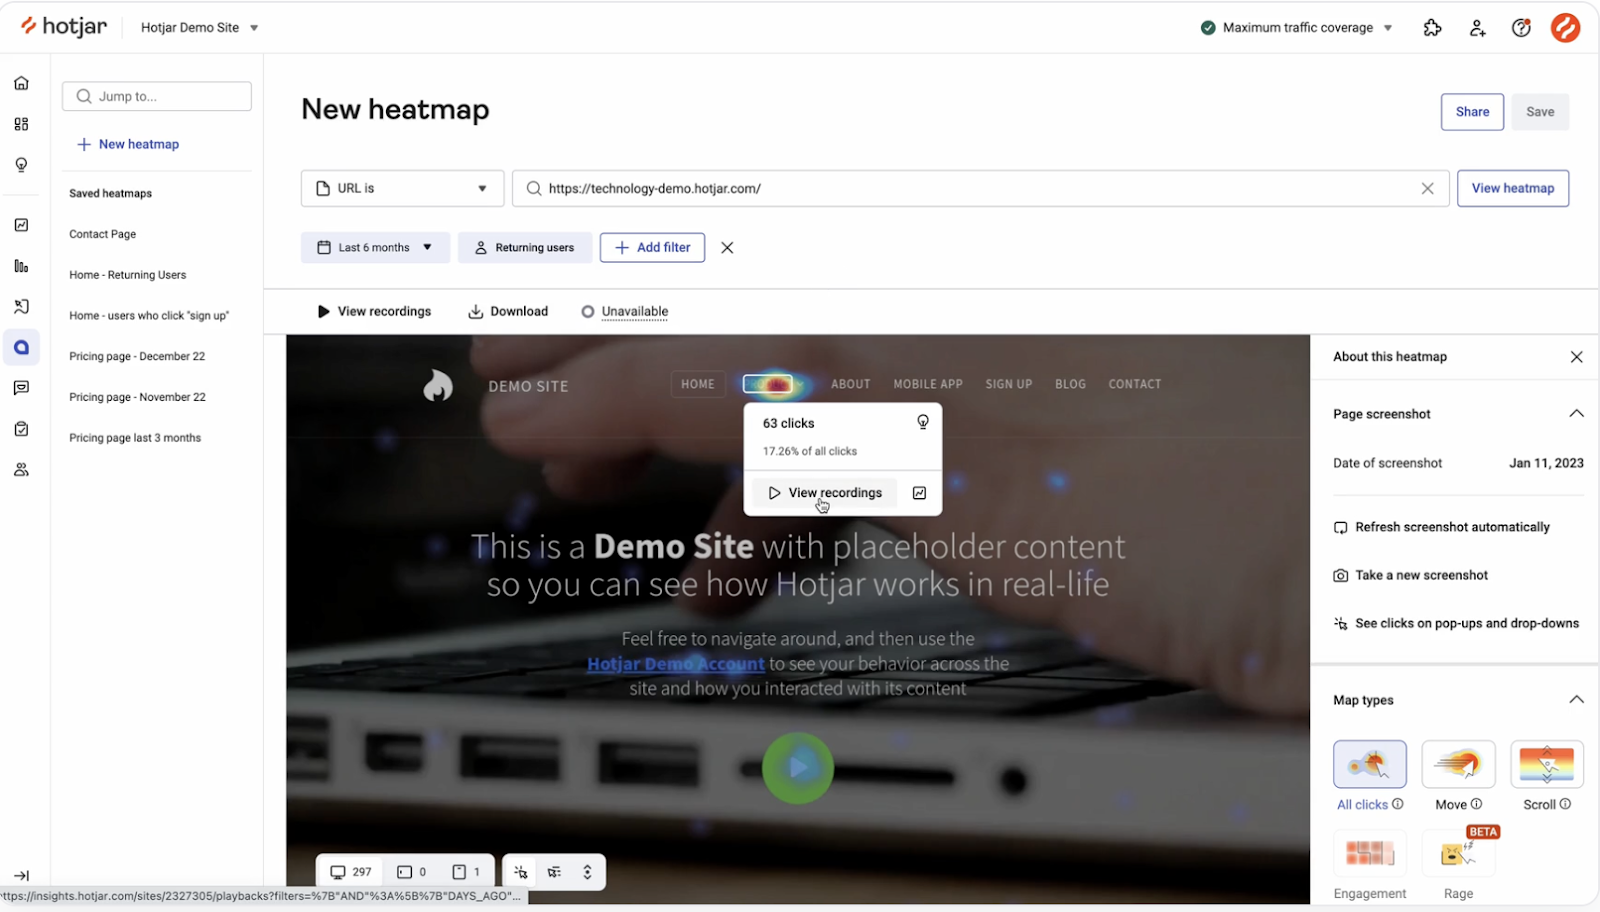This screenshot has width=1600, height=912.
Task: Toggle the click cursor tool in bottom toolbar
Action: (x=521, y=872)
